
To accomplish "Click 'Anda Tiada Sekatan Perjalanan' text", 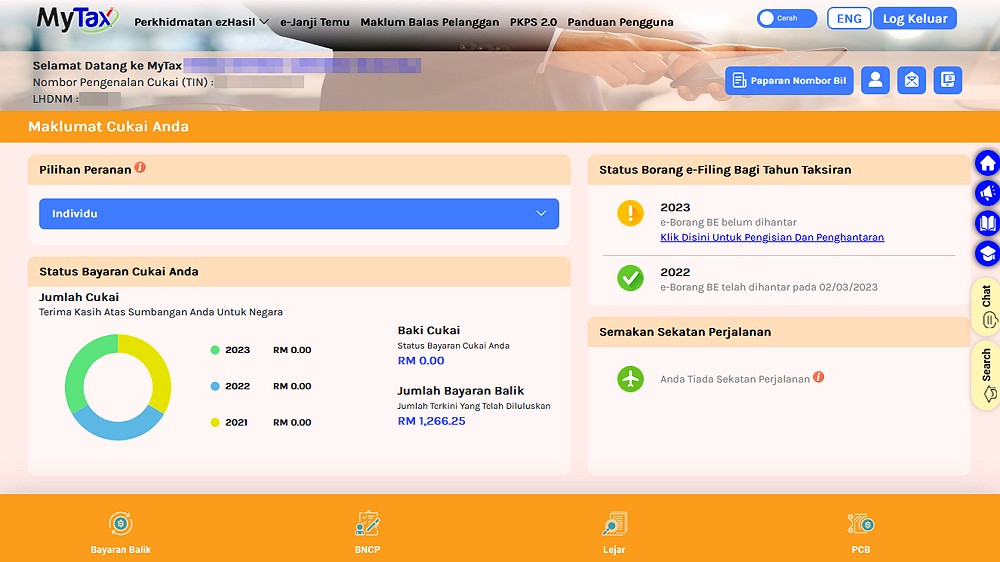I will [x=735, y=379].
